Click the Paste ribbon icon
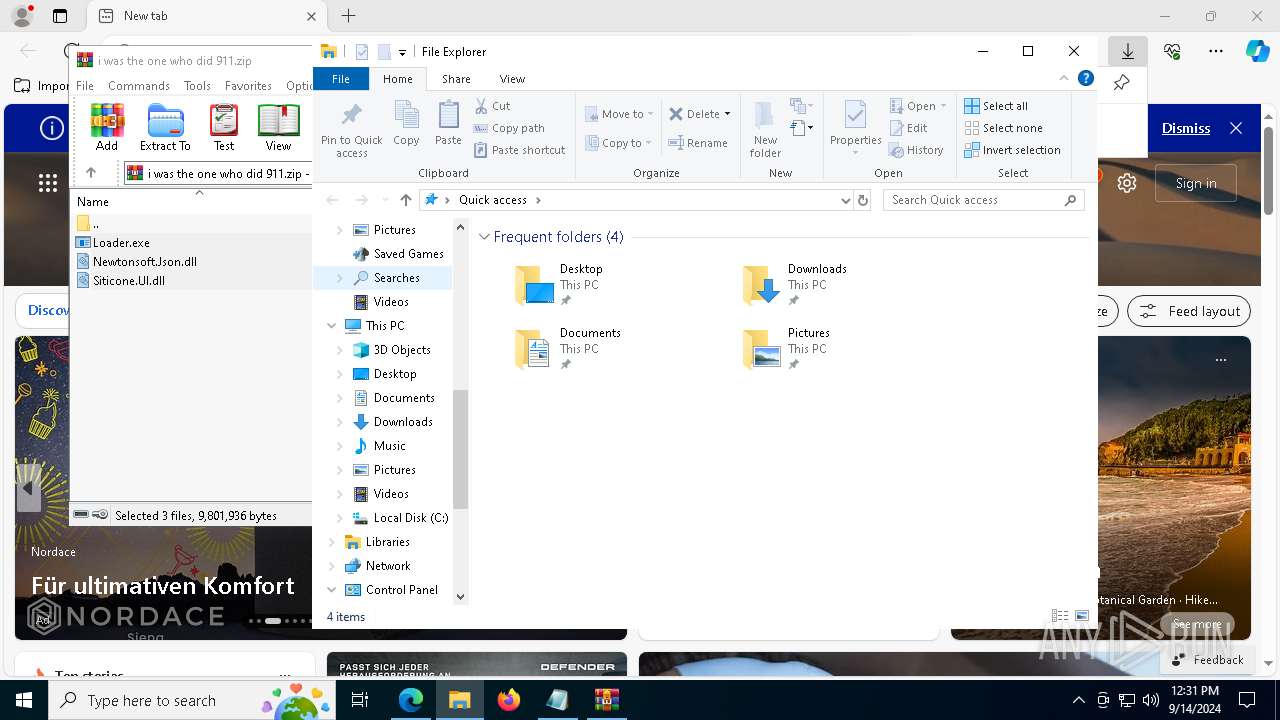 (x=448, y=124)
